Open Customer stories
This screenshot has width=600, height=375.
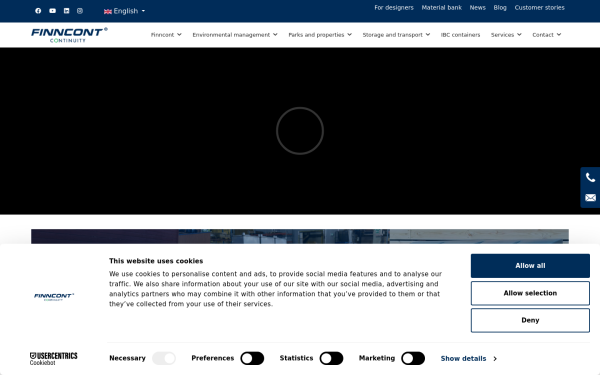click(x=540, y=8)
